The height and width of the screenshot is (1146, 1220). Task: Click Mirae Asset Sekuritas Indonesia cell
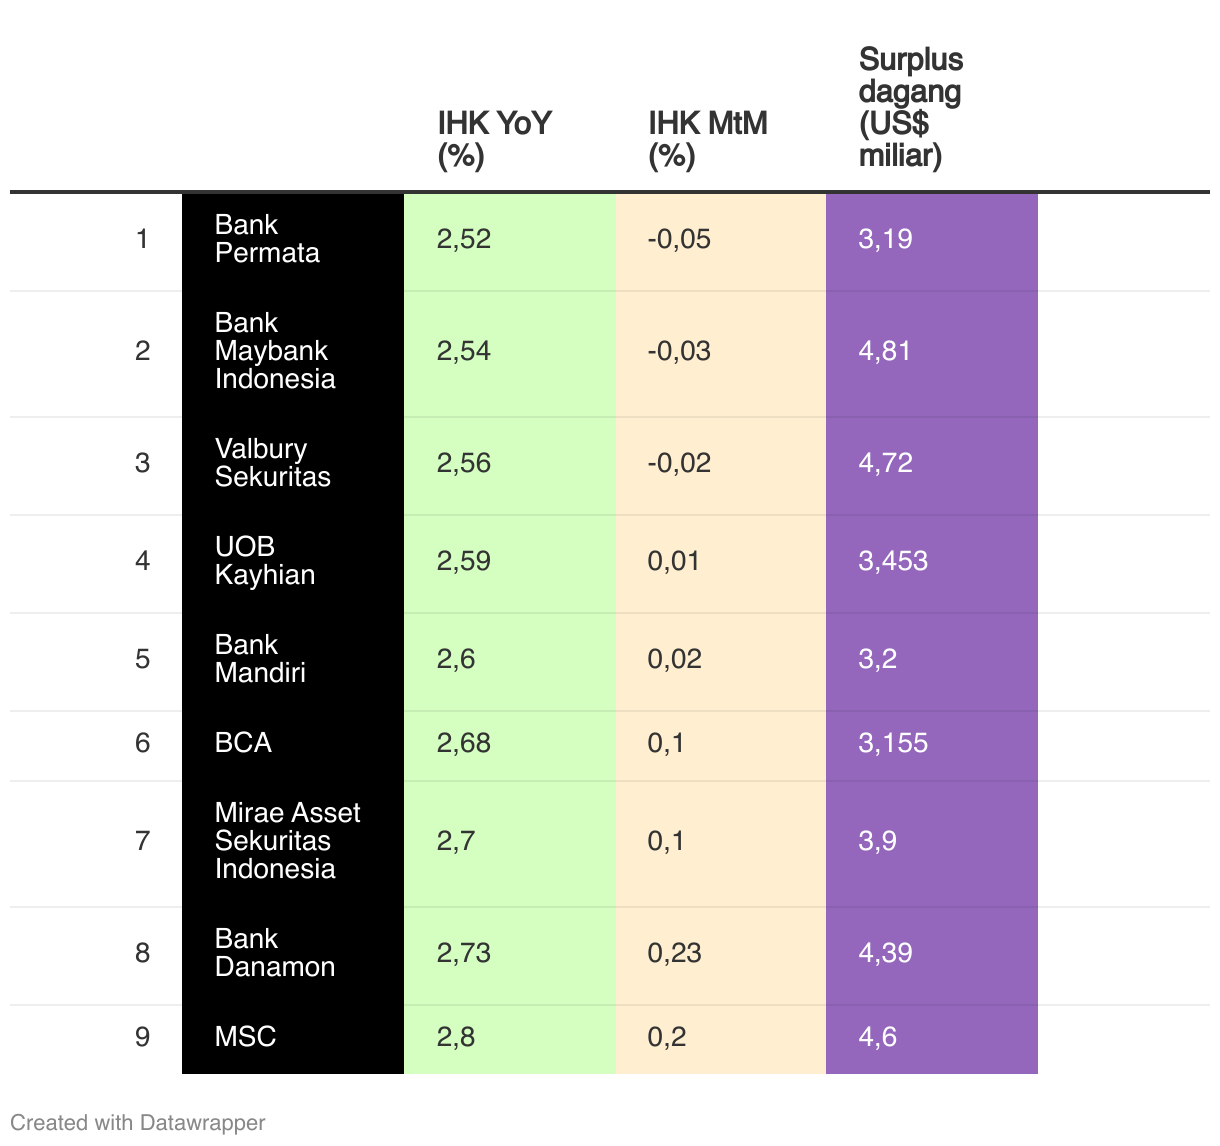click(293, 841)
